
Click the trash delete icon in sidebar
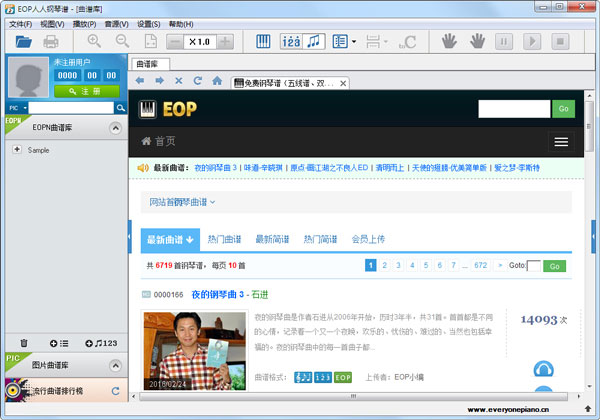click(23, 343)
